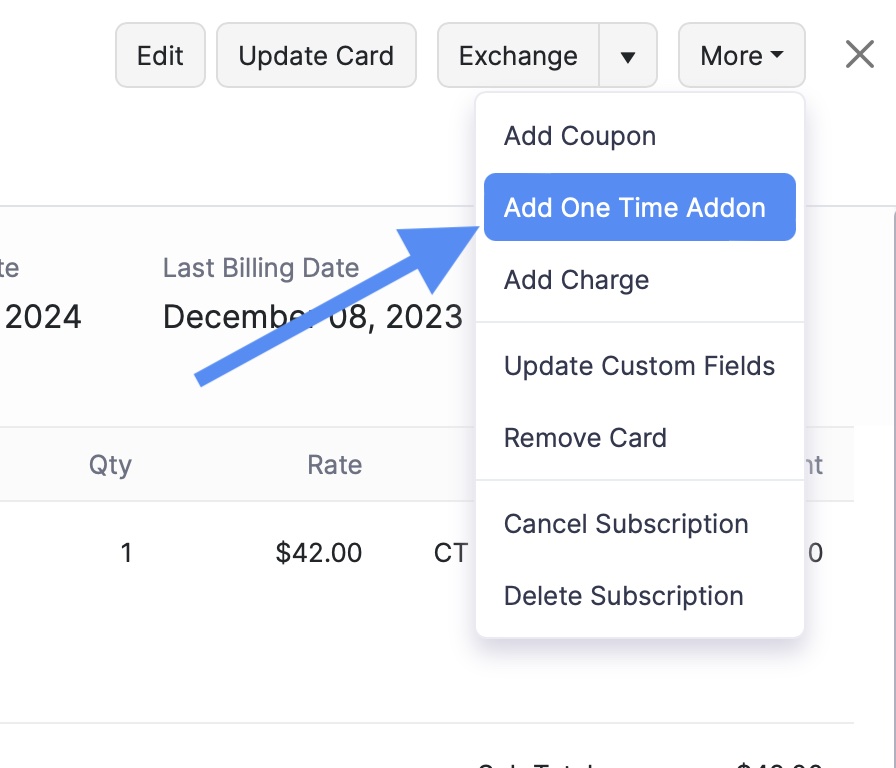Click Delete Subscription in the menu

pyautogui.click(x=623, y=596)
